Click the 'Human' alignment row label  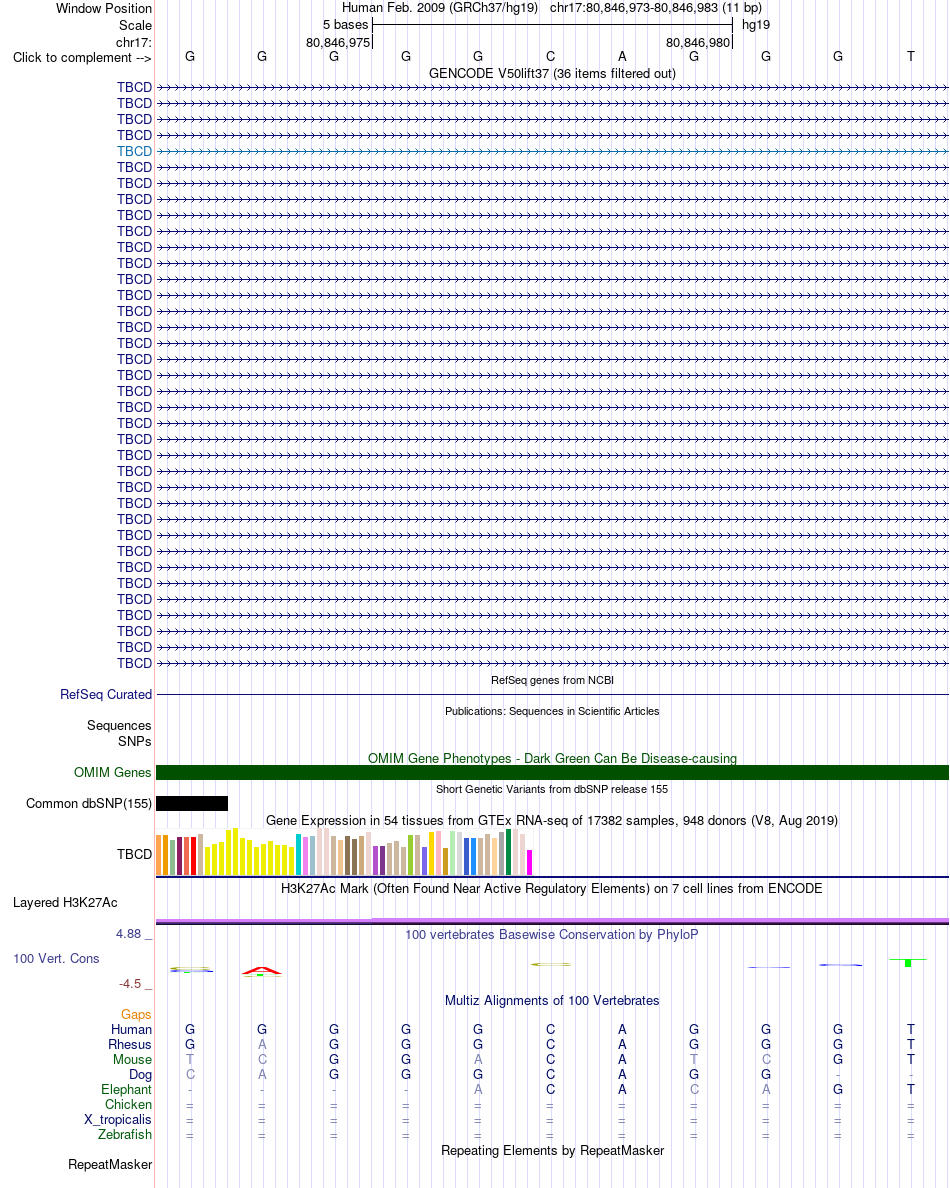(131, 1030)
